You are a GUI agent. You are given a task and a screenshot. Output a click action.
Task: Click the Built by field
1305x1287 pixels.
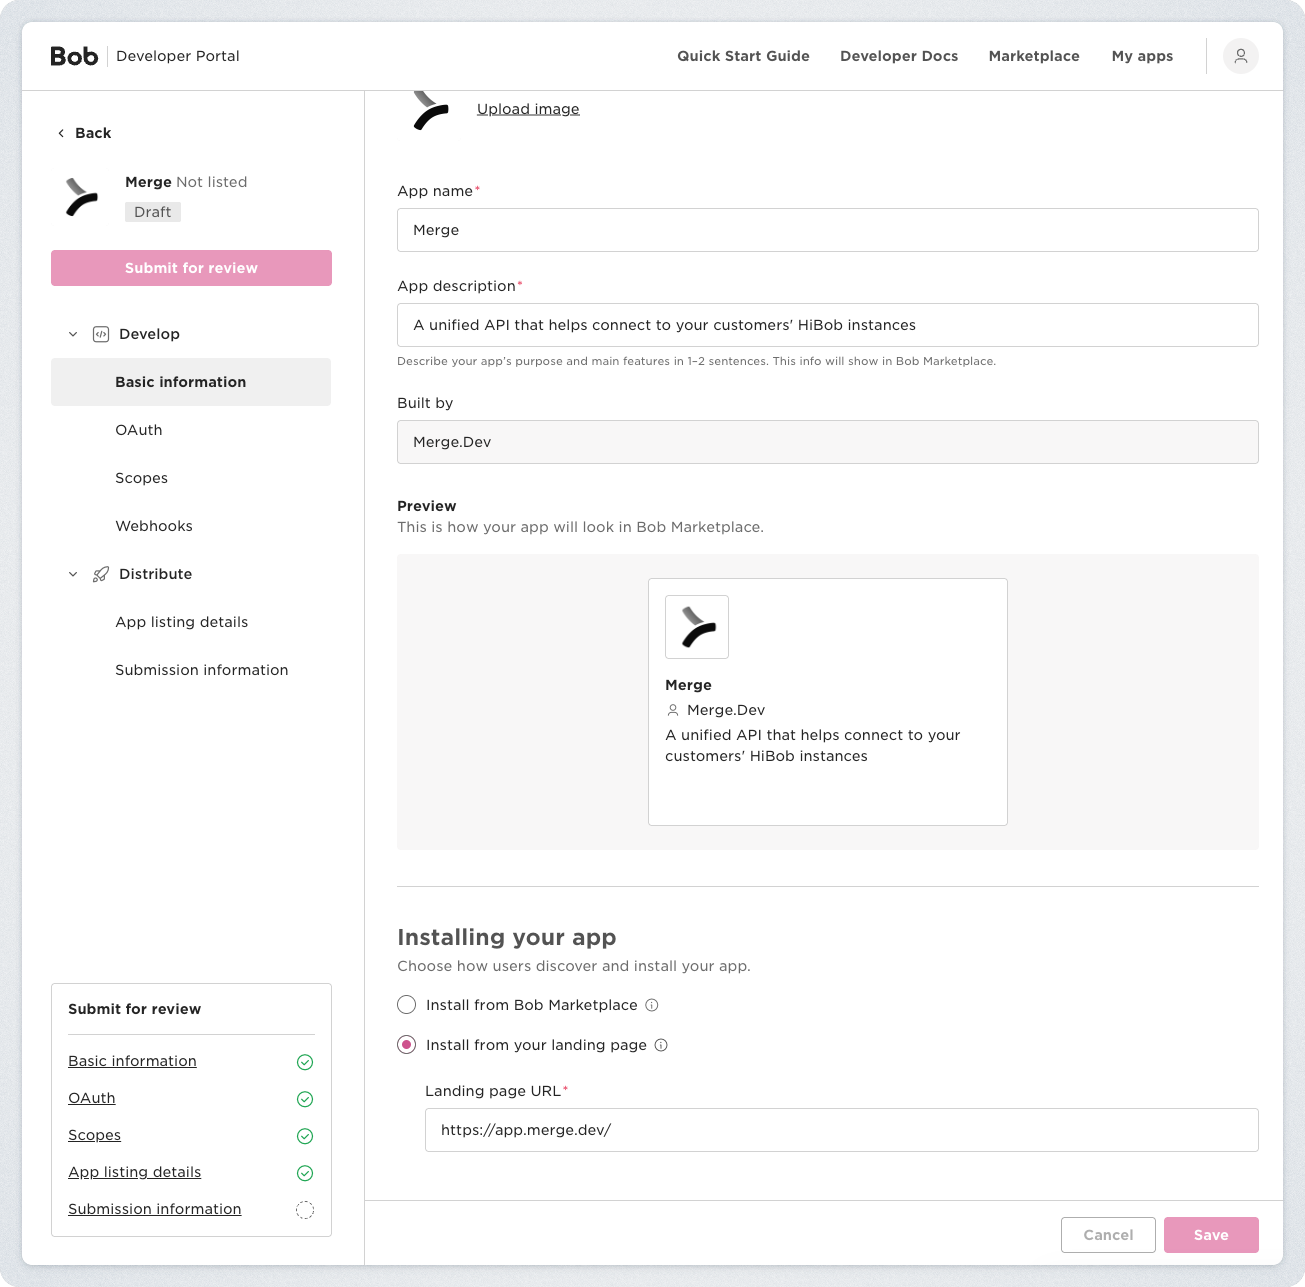tap(828, 442)
